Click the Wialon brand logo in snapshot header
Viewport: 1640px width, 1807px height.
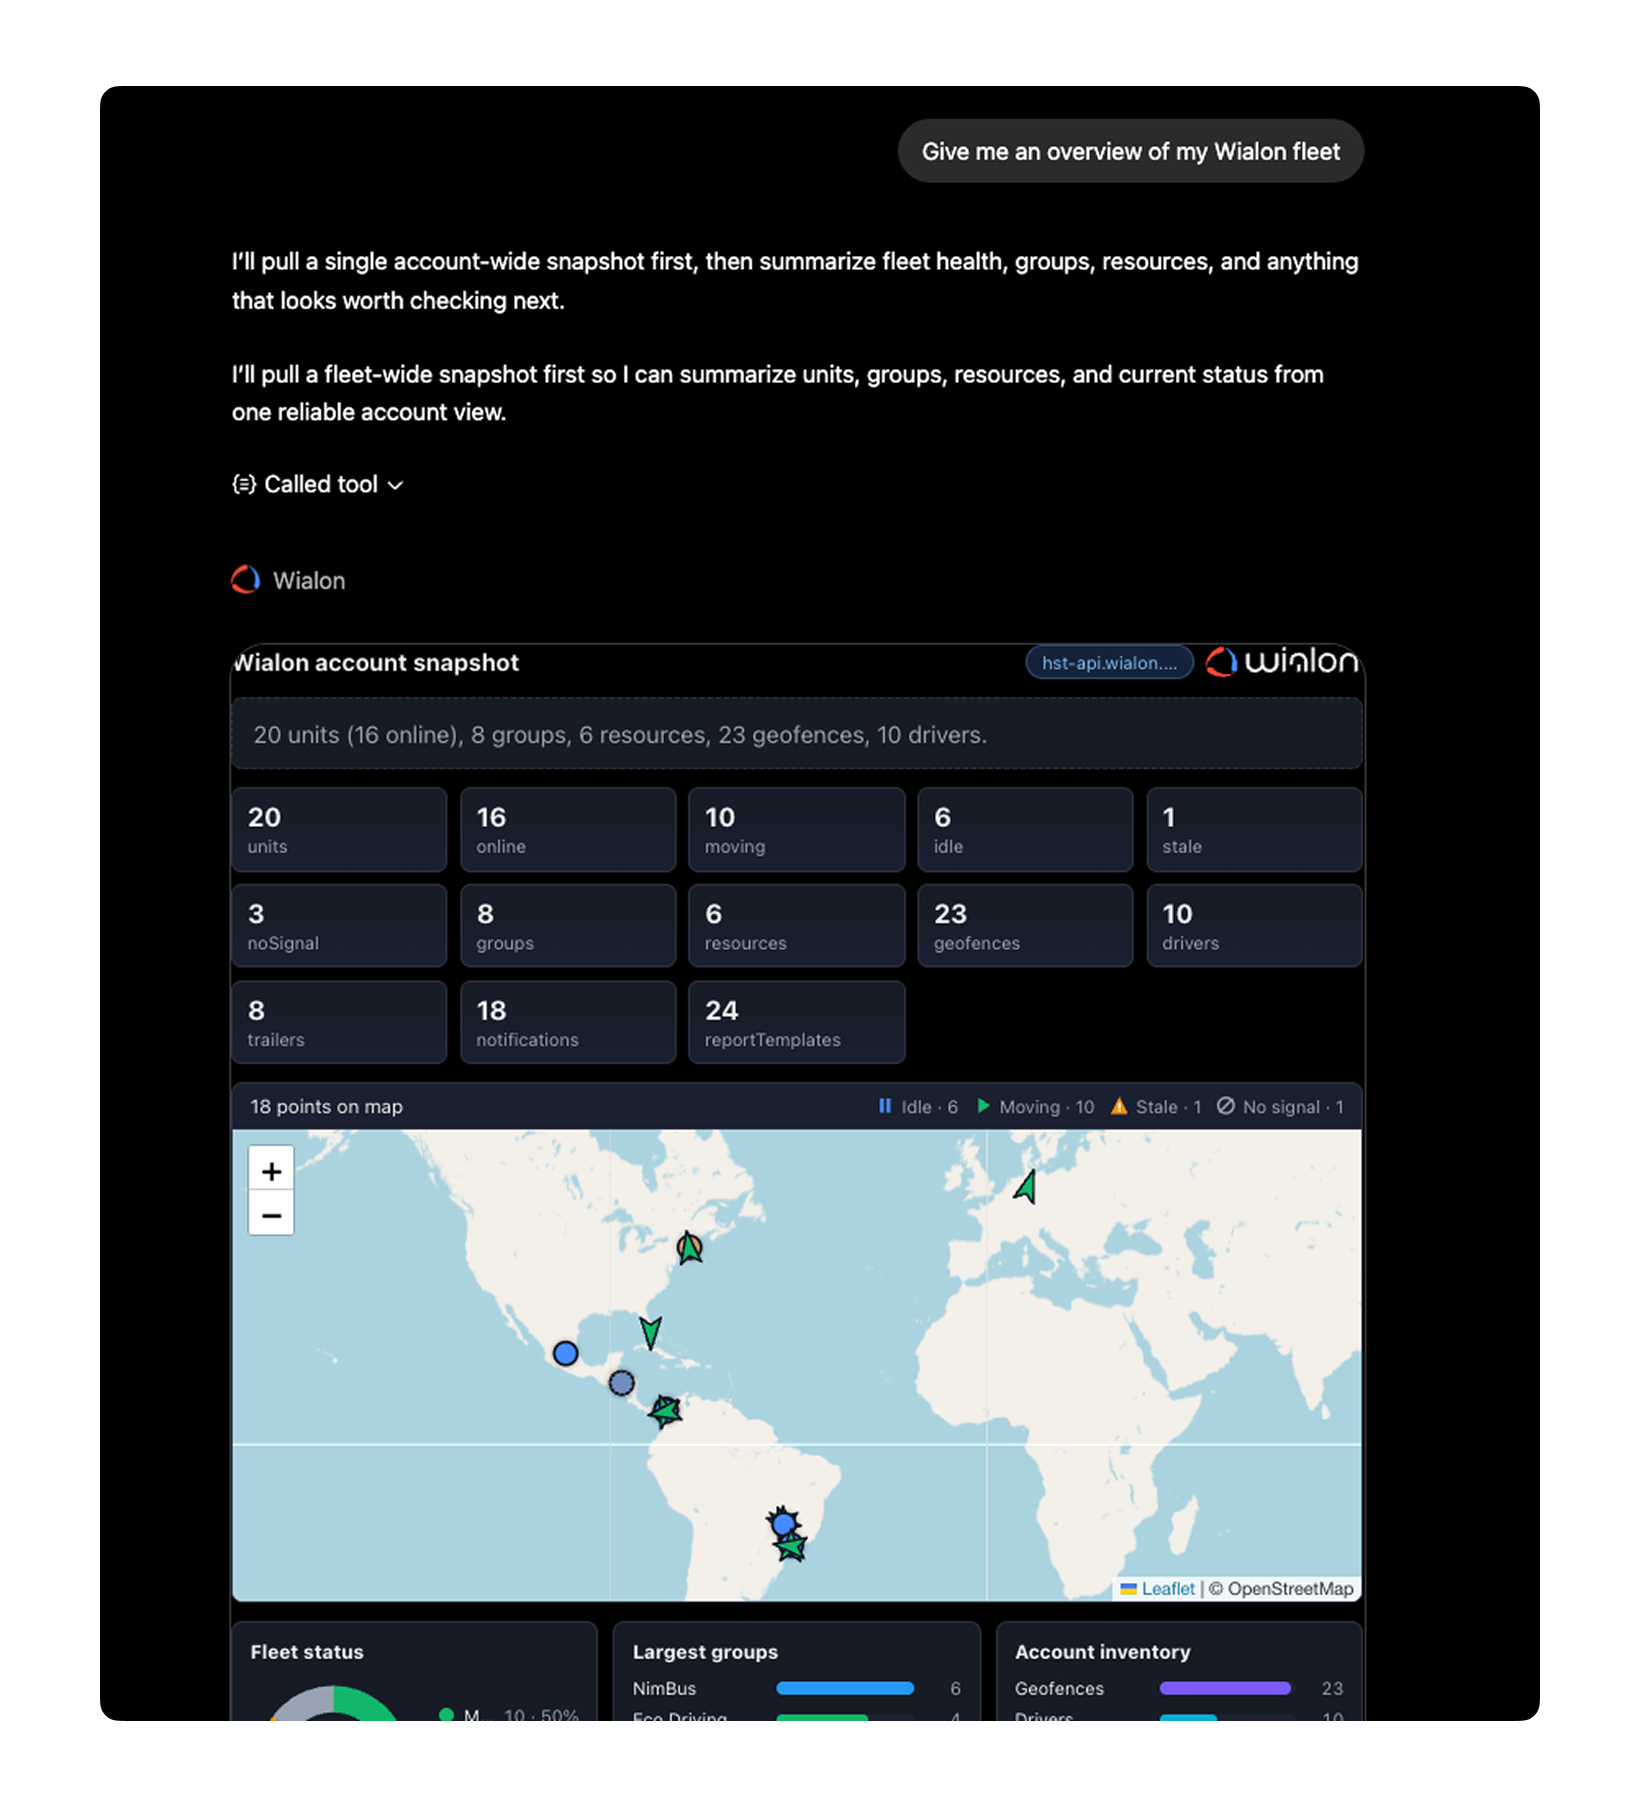point(1281,661)
